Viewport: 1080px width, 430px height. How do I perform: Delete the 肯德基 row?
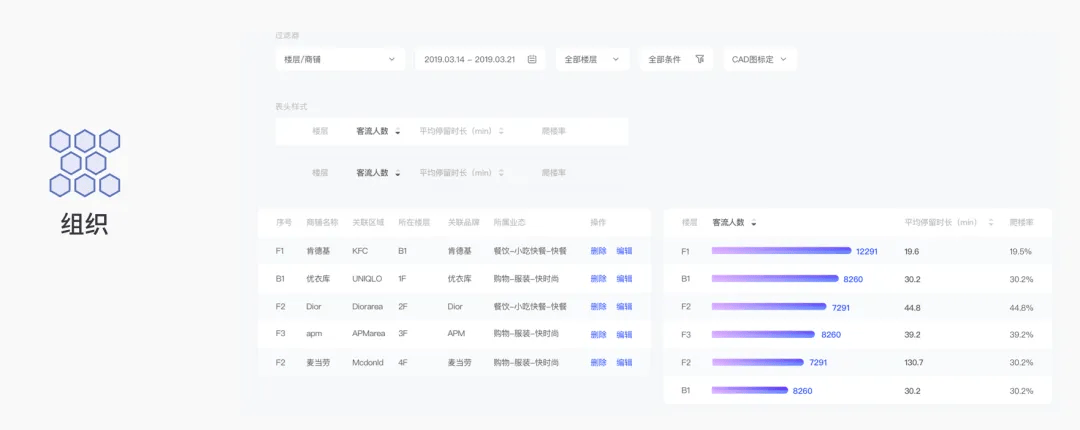click(599, 251)
